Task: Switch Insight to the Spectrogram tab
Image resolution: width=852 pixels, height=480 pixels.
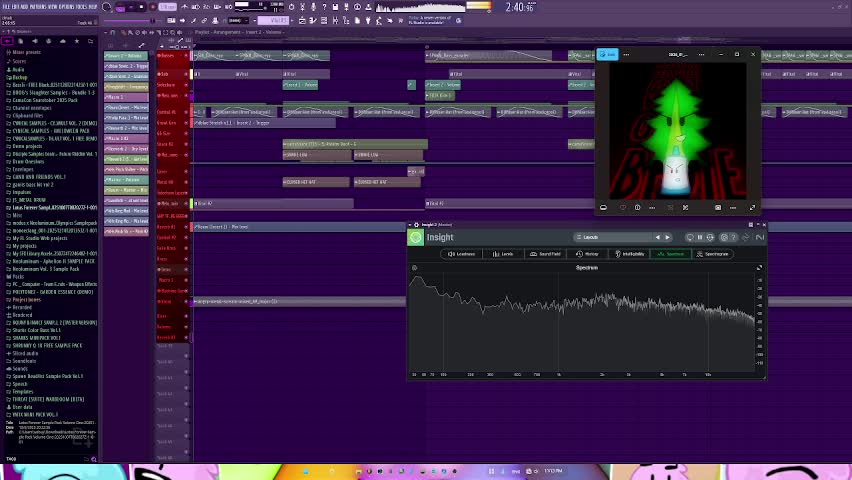Action: [x=712, y=254]
